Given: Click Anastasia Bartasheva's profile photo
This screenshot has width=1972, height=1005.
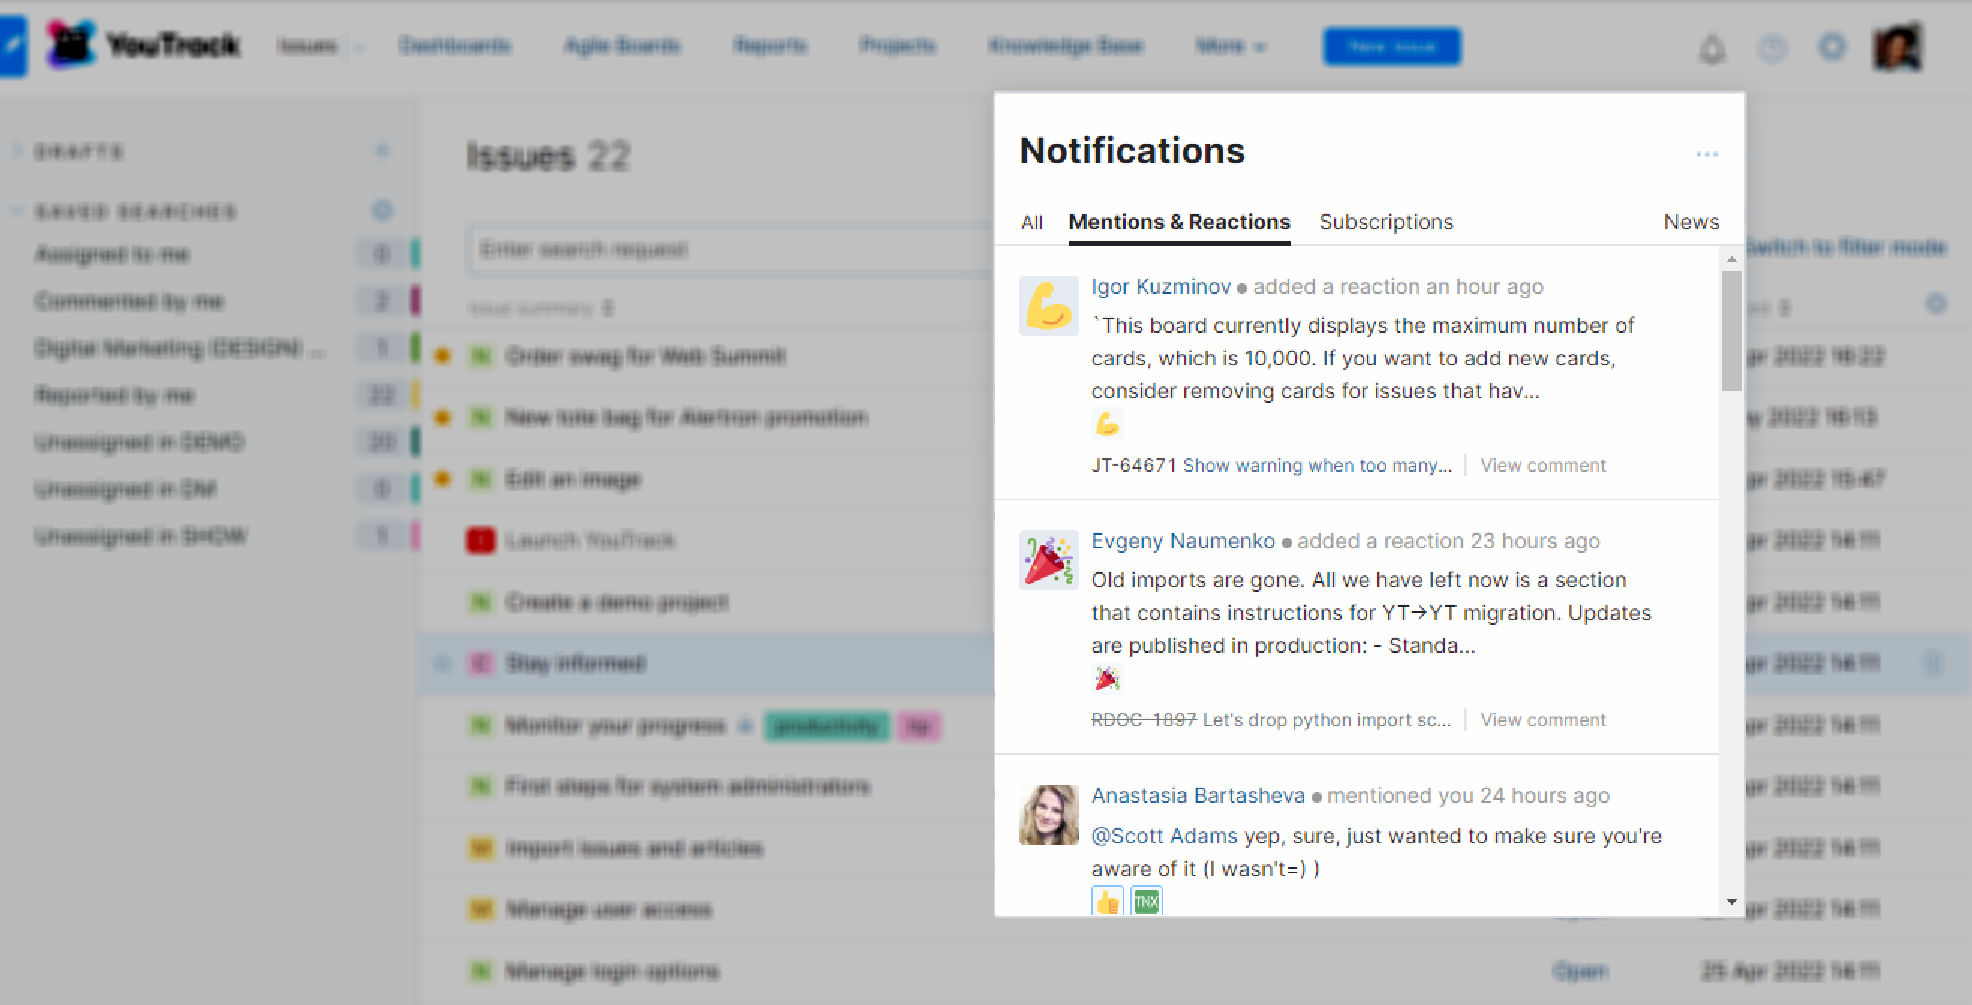Looking at the screenshot, I should coord(1048,814).
